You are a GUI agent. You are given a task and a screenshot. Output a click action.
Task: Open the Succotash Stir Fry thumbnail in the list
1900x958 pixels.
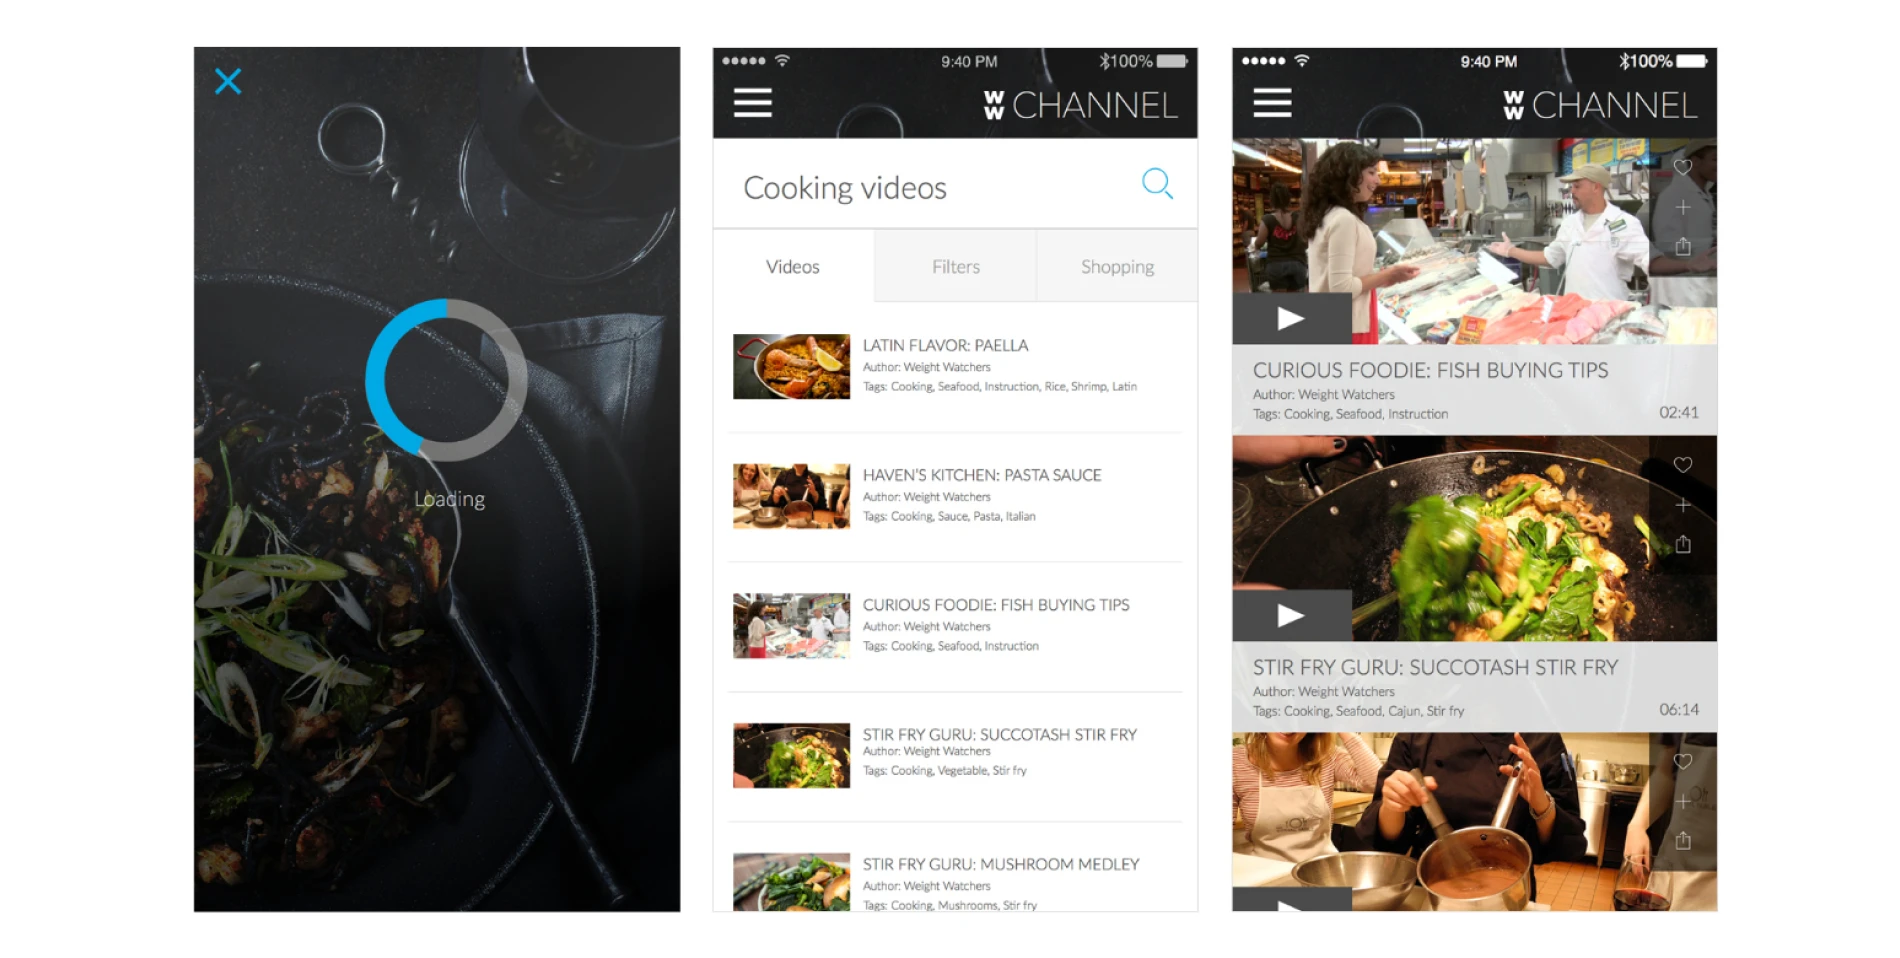click(791, 756)
